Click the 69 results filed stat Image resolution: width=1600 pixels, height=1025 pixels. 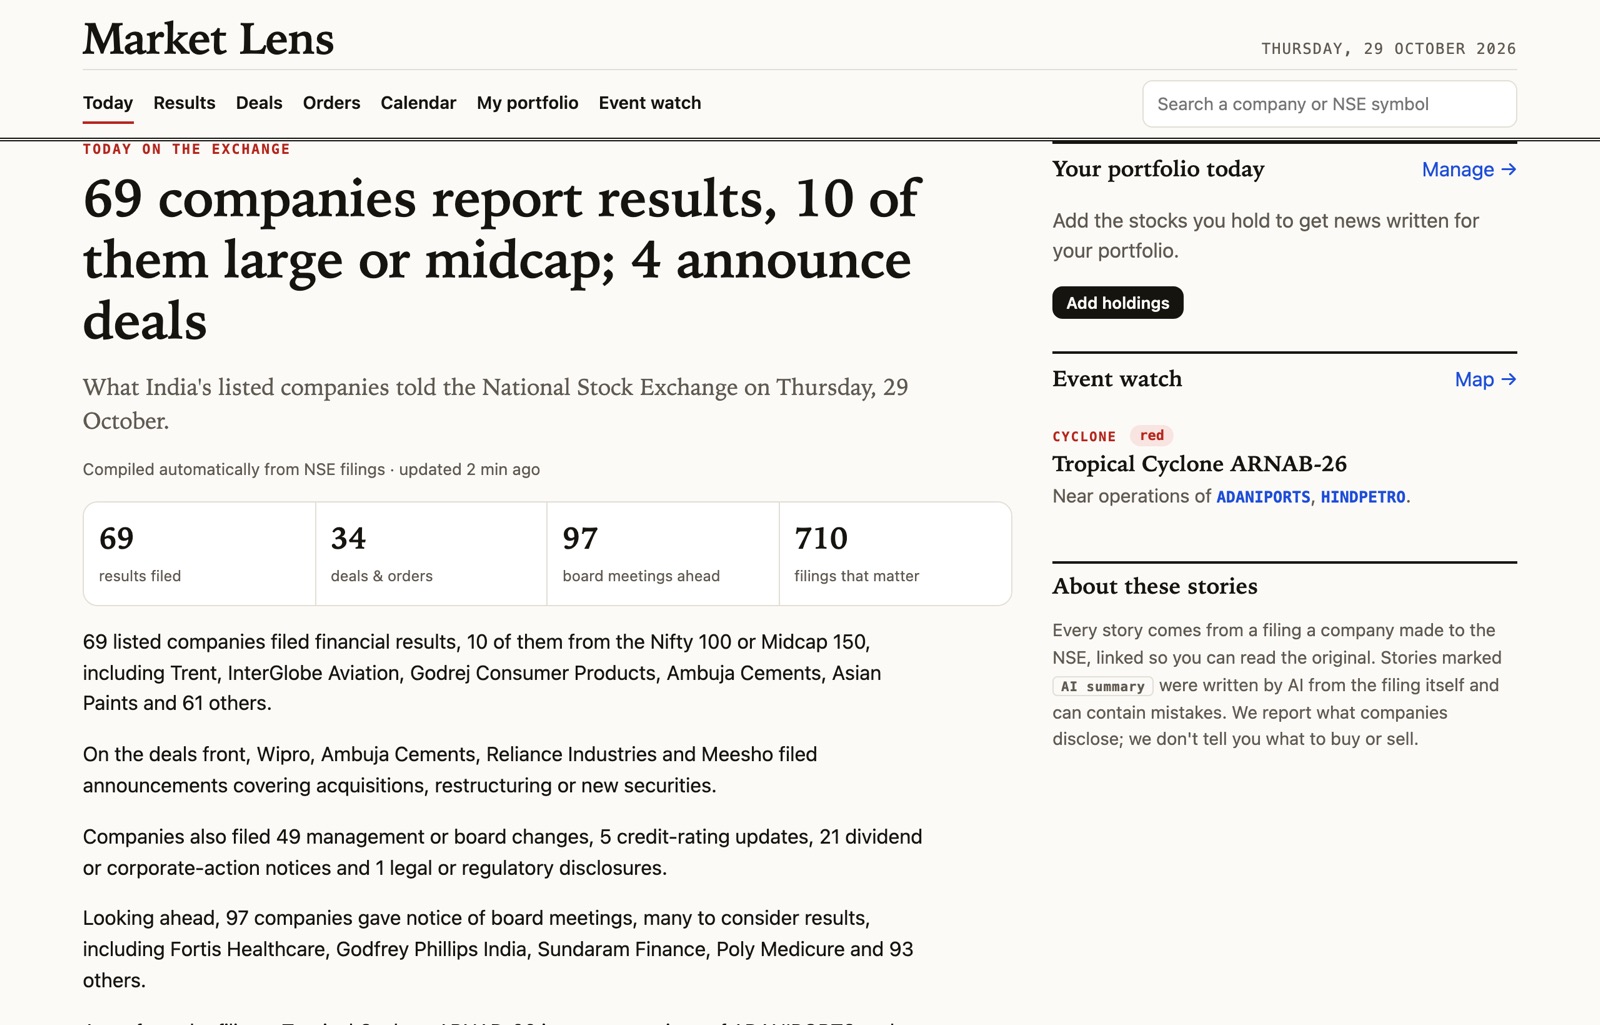[x=199, y=554]
